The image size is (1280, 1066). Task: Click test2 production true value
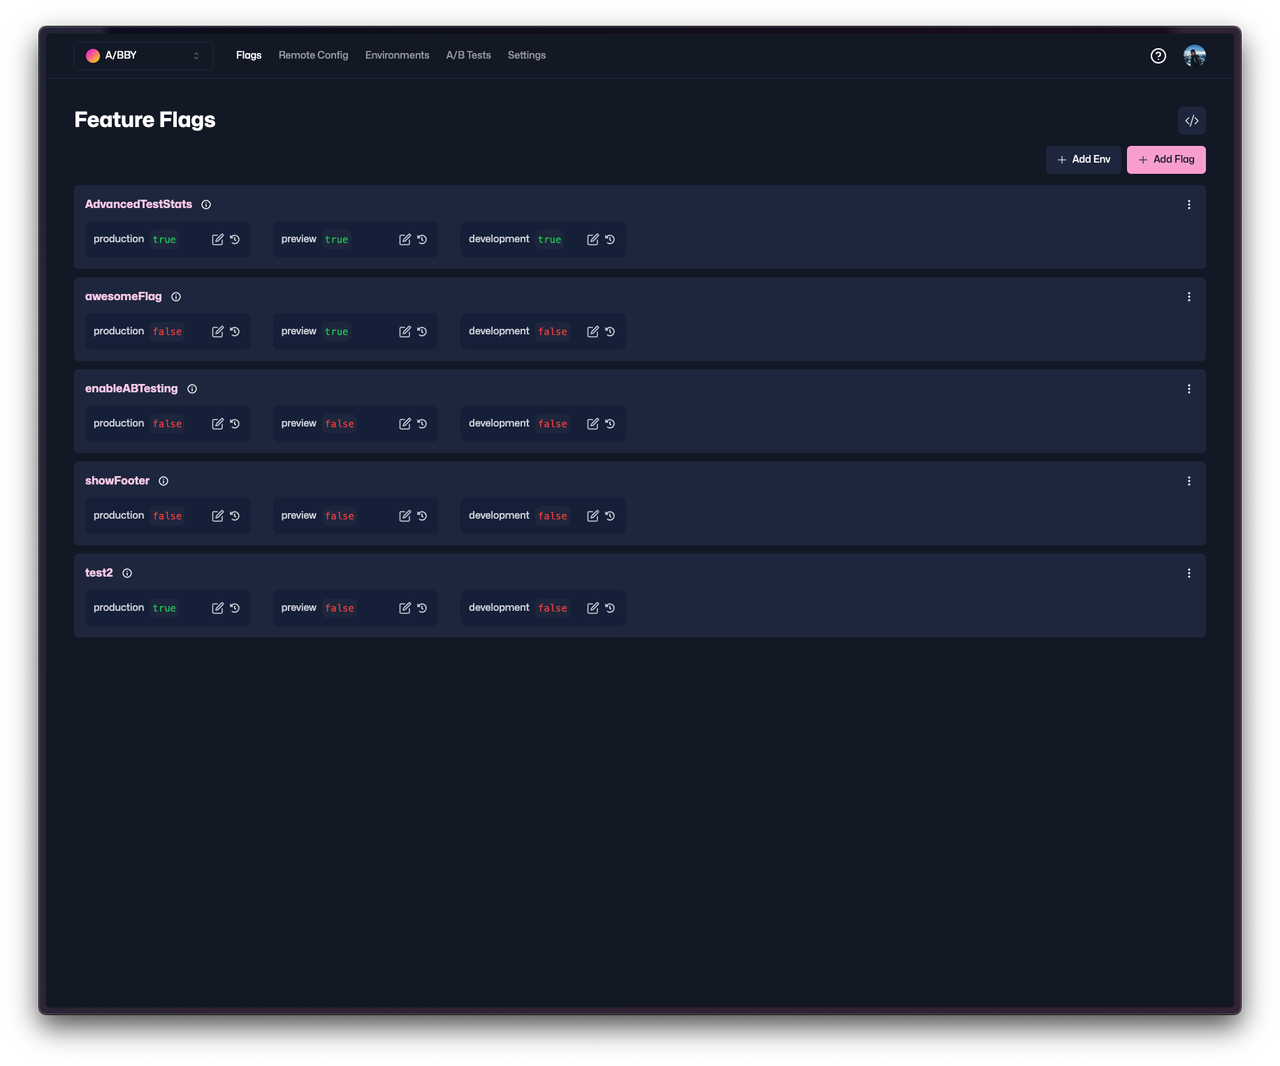tap(164, 608)
